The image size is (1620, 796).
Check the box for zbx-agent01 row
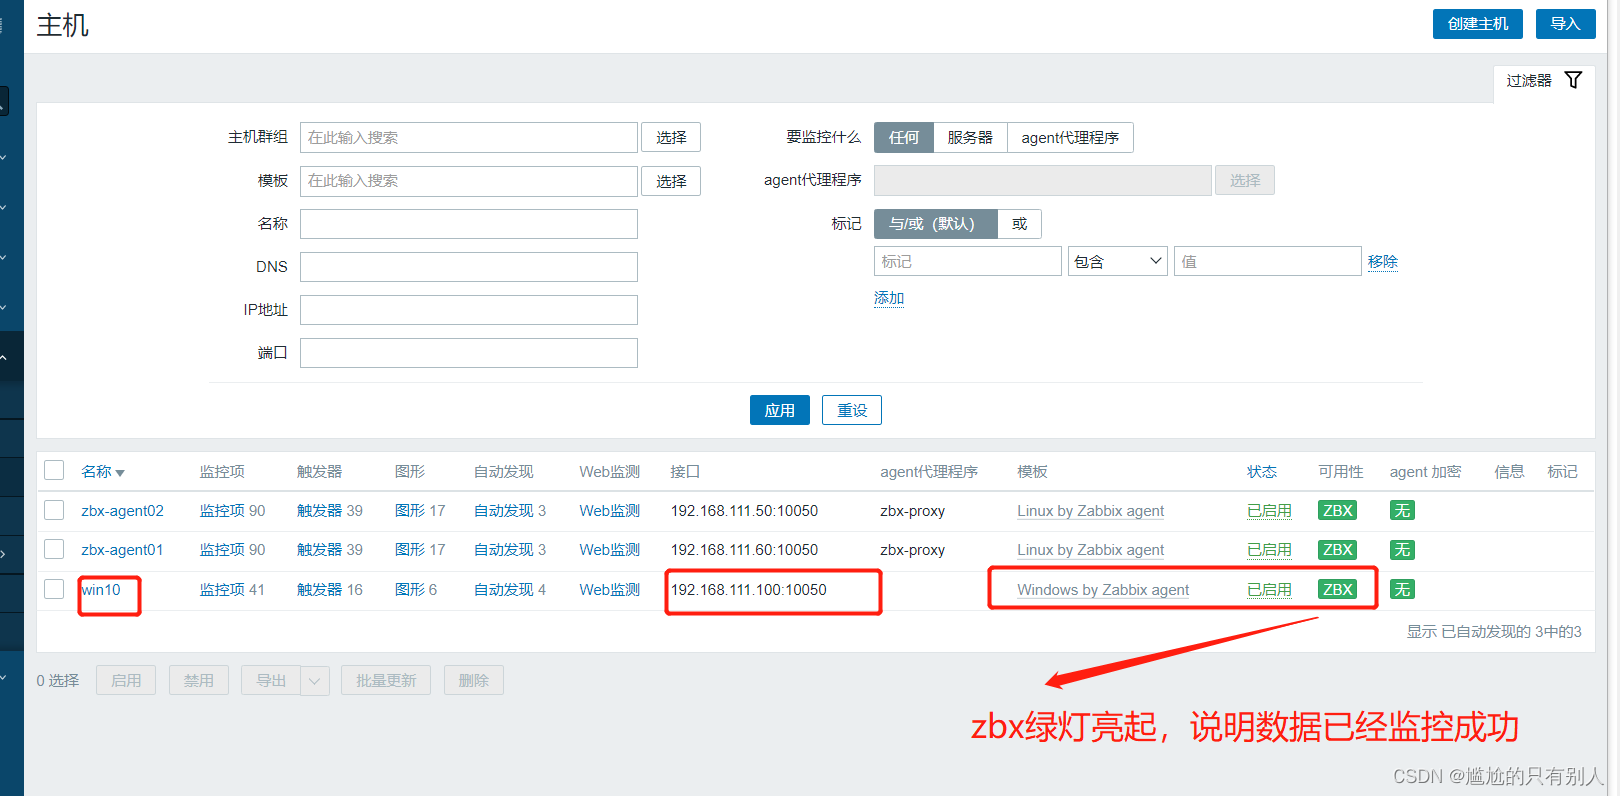click(x=54, y=549)
